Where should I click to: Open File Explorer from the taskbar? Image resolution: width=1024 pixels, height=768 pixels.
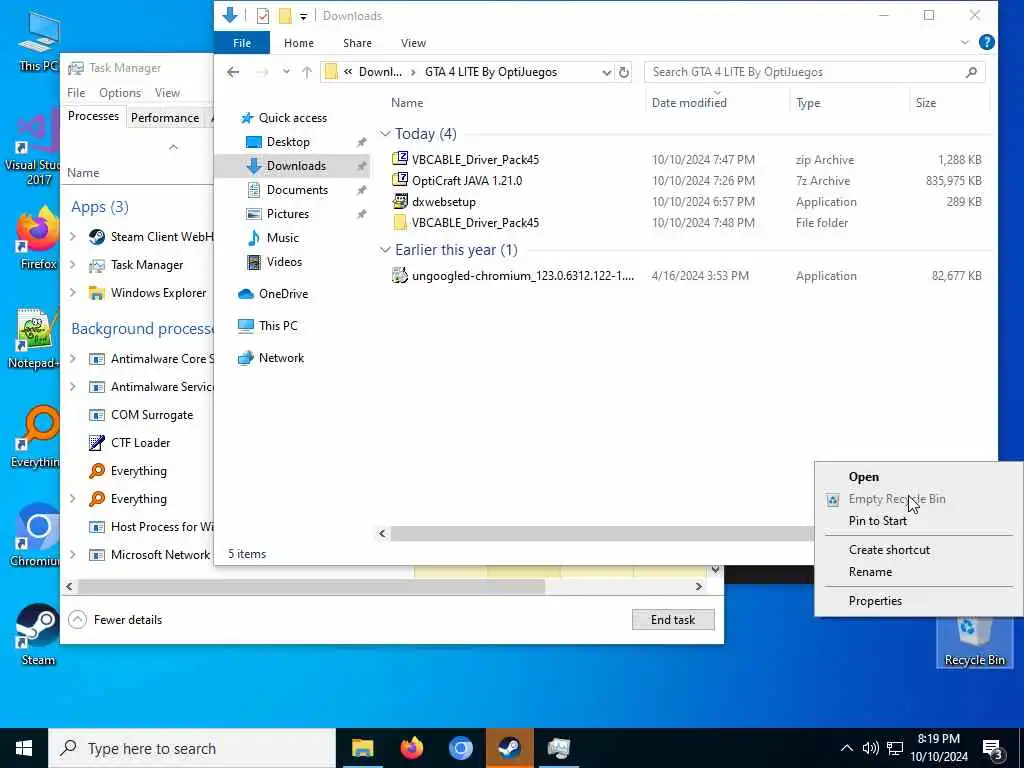pyautogui.click(x=362, y=748)
